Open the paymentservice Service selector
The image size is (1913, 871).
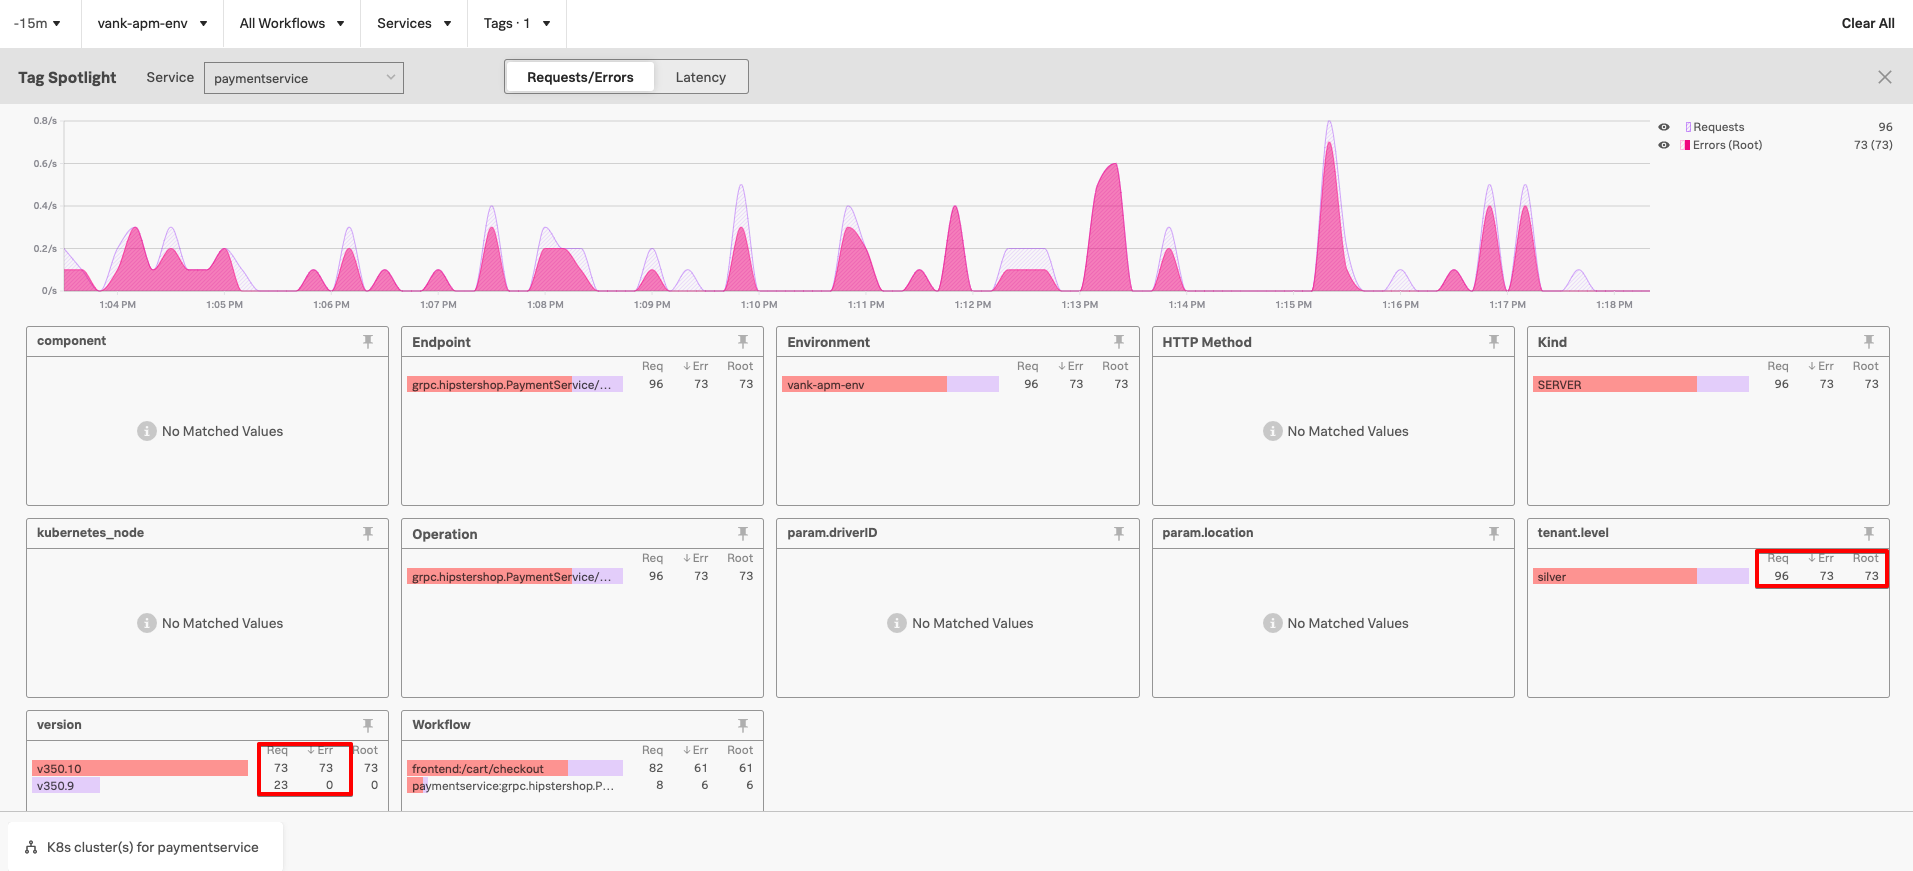(x=304, y=78)
